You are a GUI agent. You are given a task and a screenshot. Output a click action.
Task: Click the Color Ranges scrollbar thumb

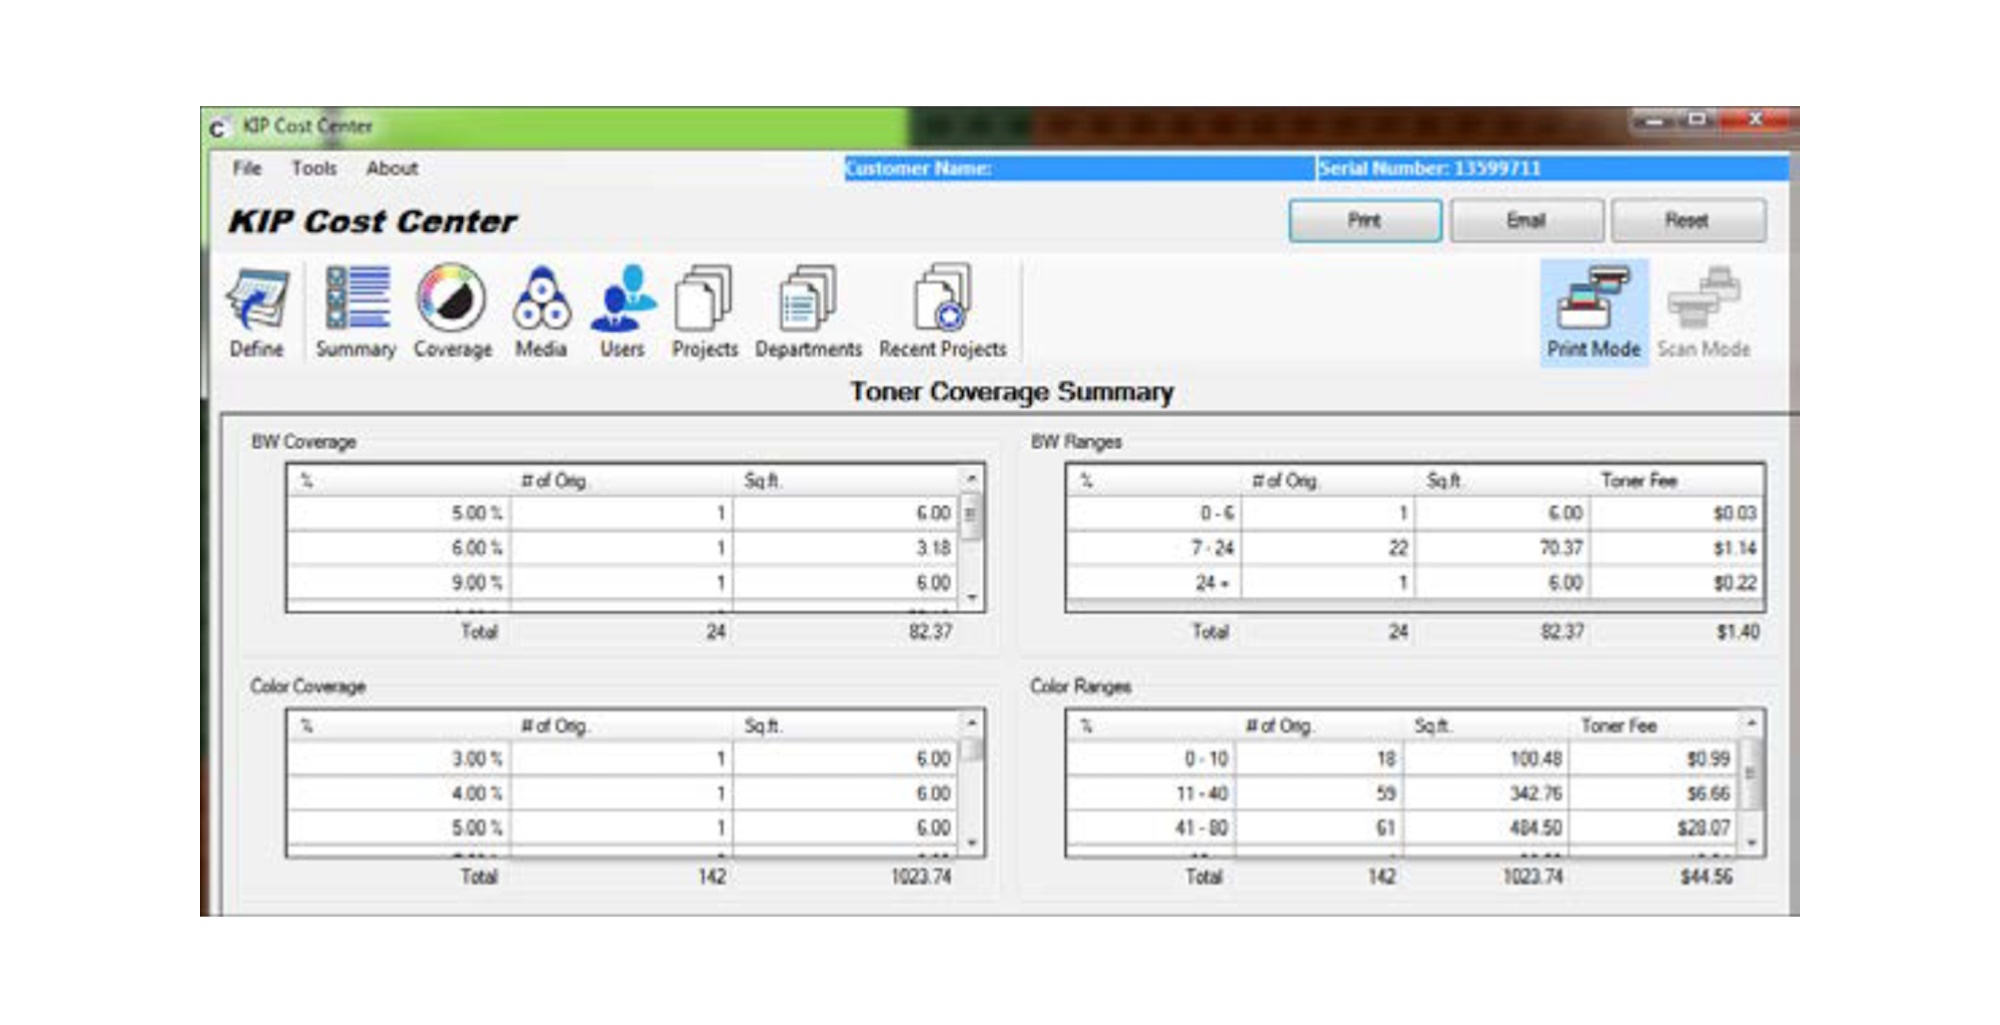pyautogui.click(x=1751, y=773)
